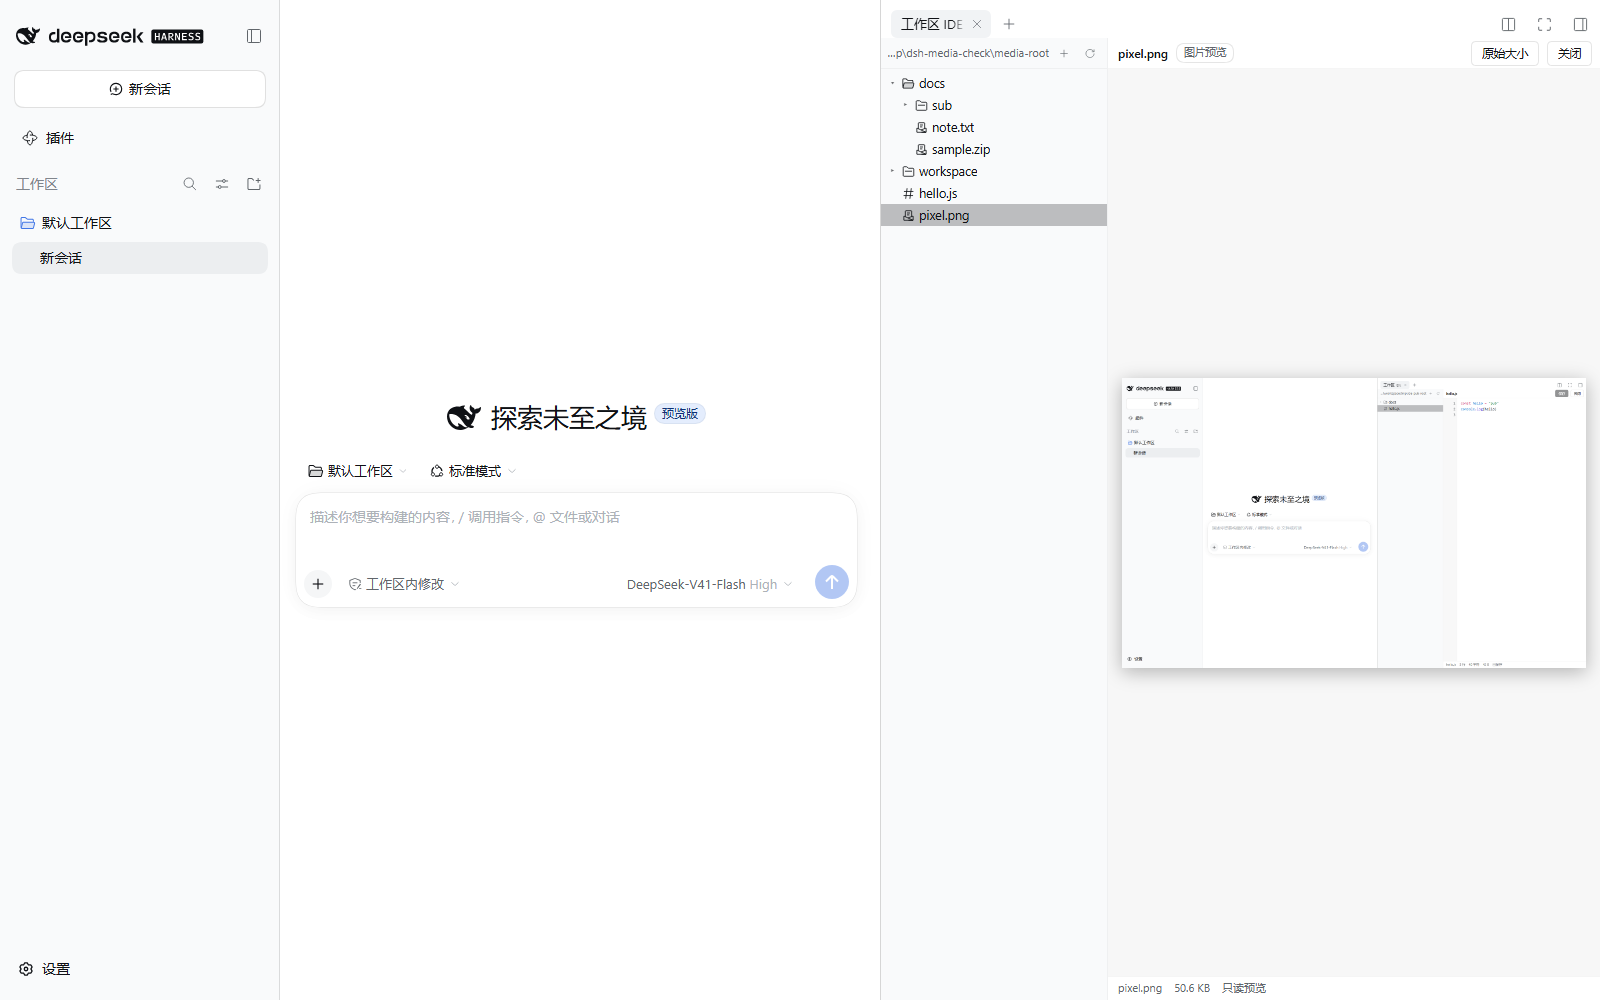Switch to the 工作区 IDE tab
The height and width of the screenshot is (1000, 1600).
pyautogui.click(x=931, y=24)
